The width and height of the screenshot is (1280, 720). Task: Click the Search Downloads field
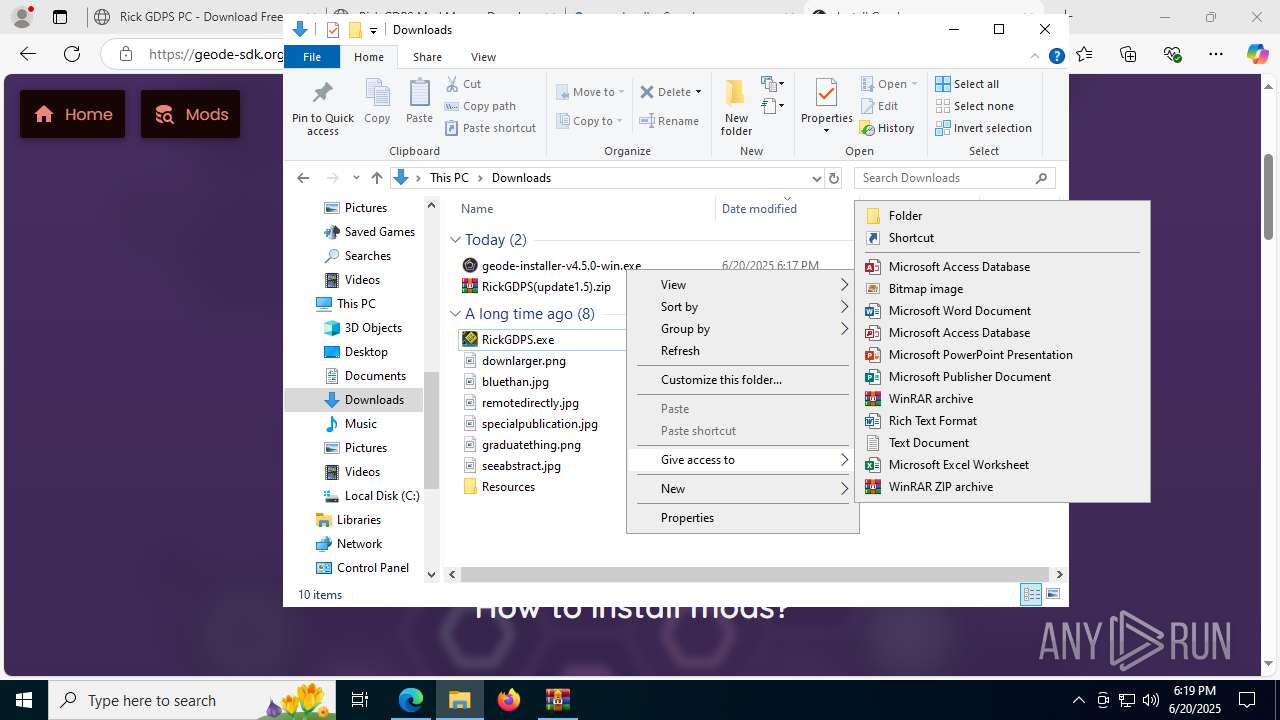[954, 178]
